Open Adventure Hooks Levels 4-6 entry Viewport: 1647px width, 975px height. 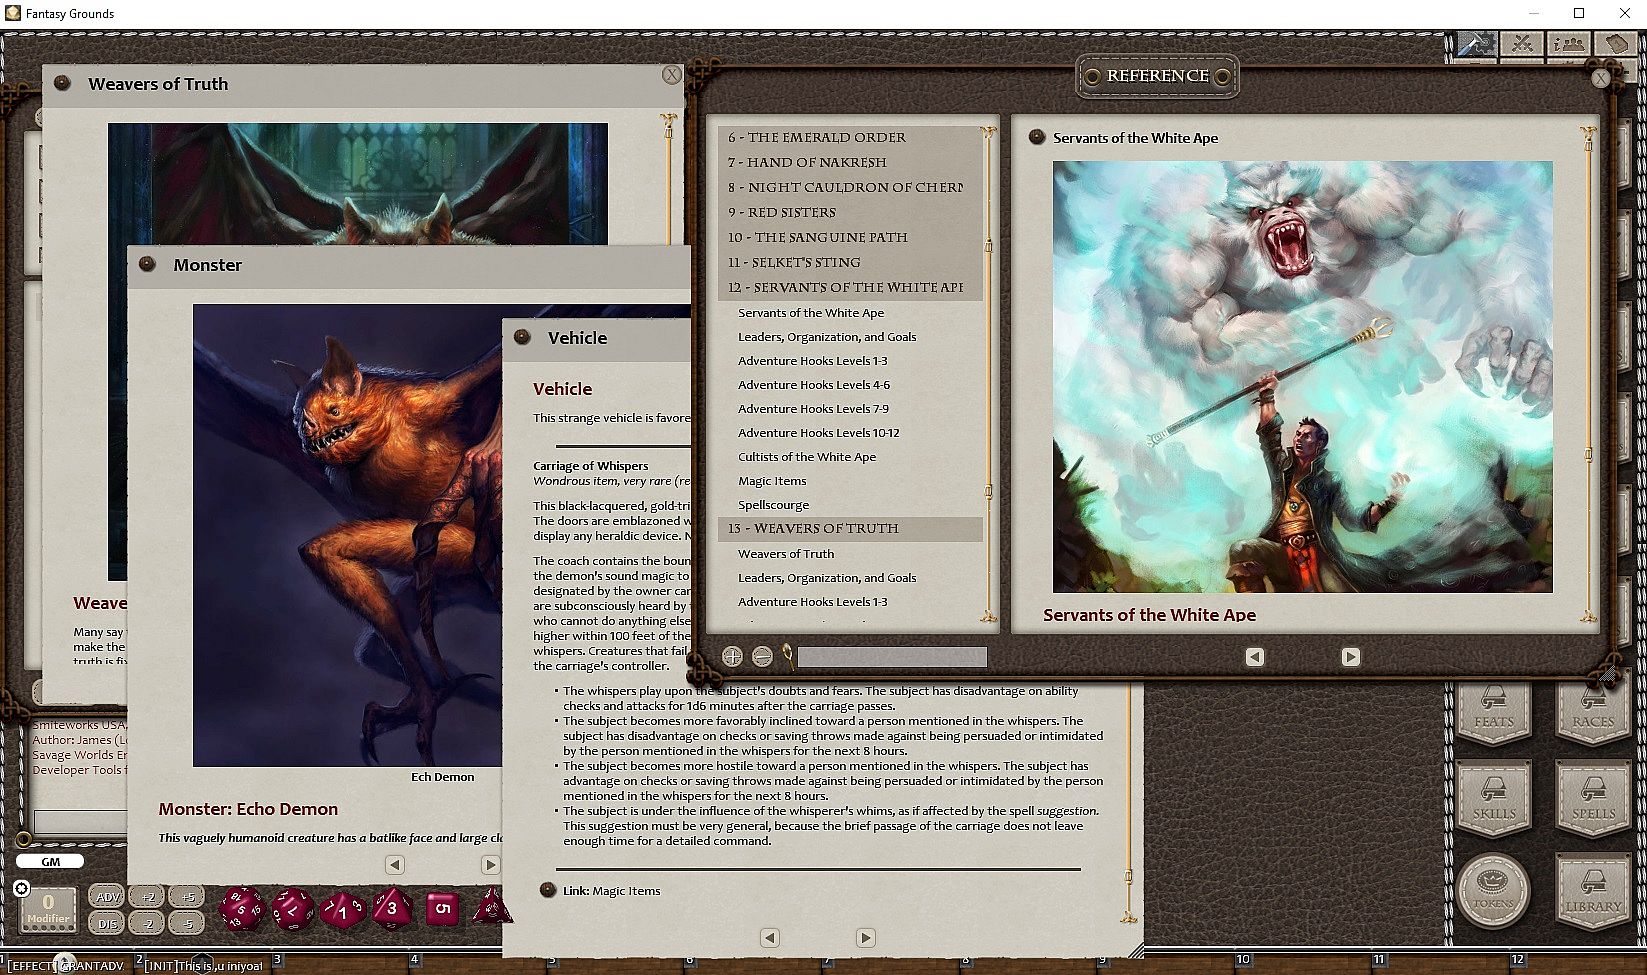tap(814, 385)
